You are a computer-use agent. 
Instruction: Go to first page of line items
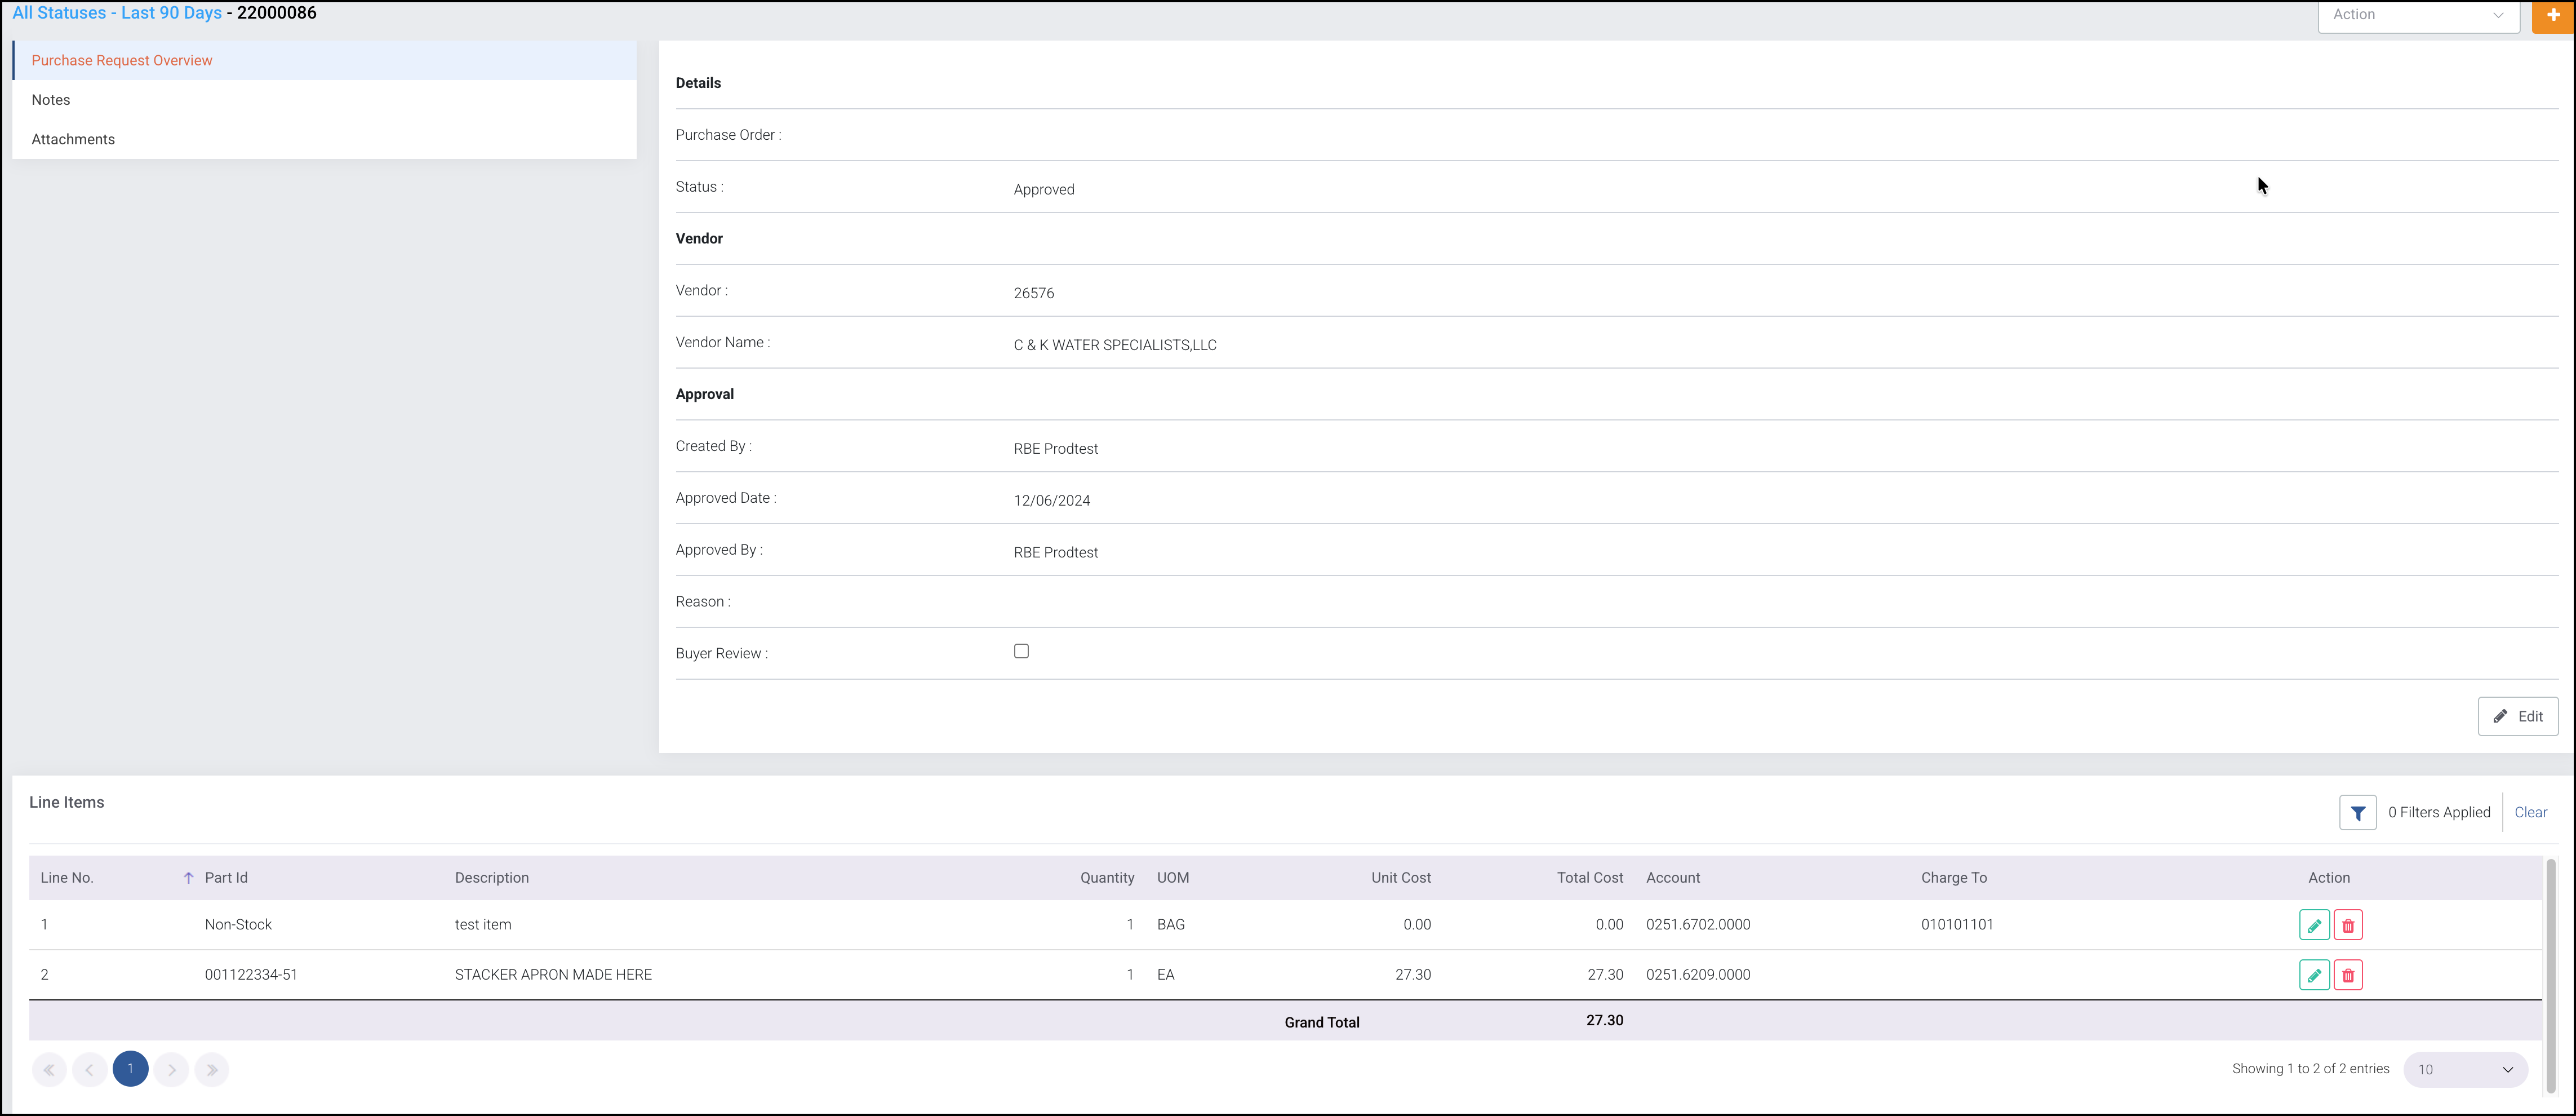click(x=49, y=1069)
